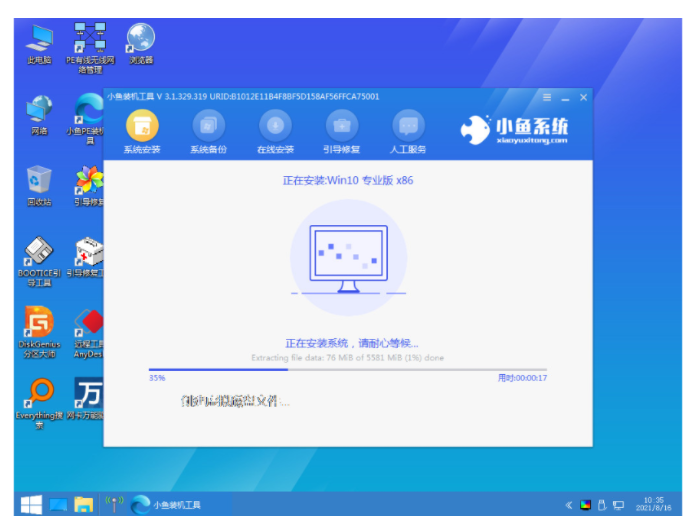Click the 小鱼系统 fish logo
Image resolution: width=693 pixels, height=521 pixels.
click(475, 128)
